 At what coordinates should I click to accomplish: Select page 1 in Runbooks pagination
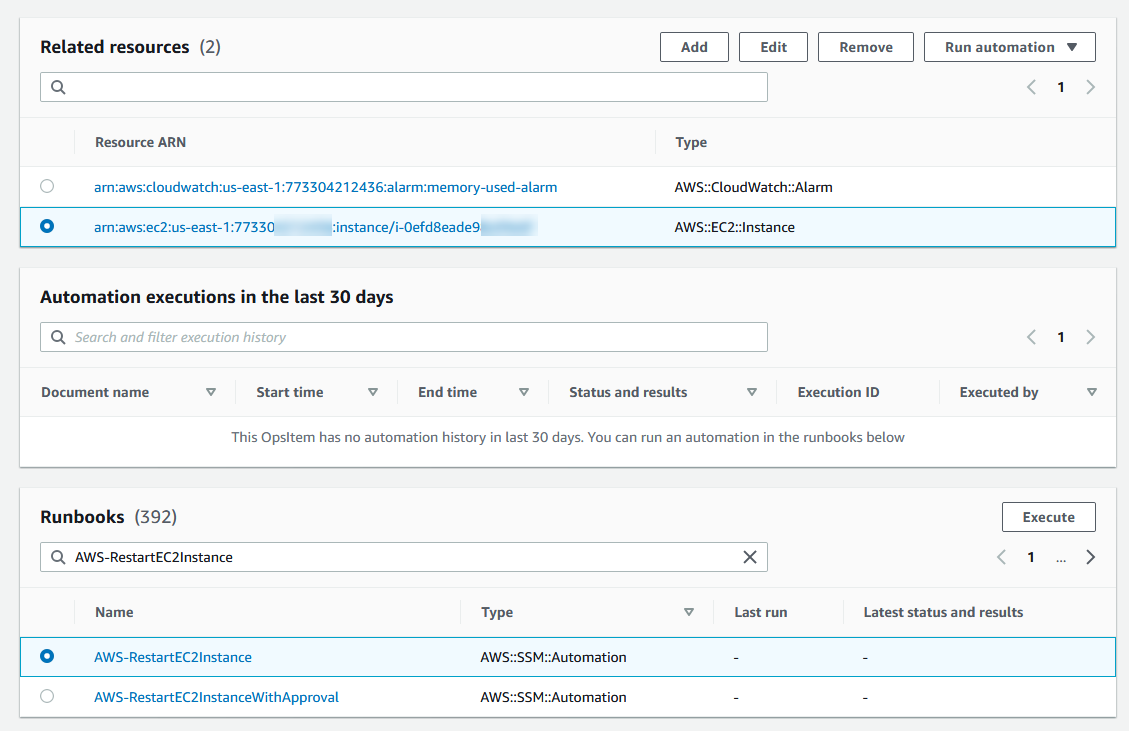(1031, 557)
